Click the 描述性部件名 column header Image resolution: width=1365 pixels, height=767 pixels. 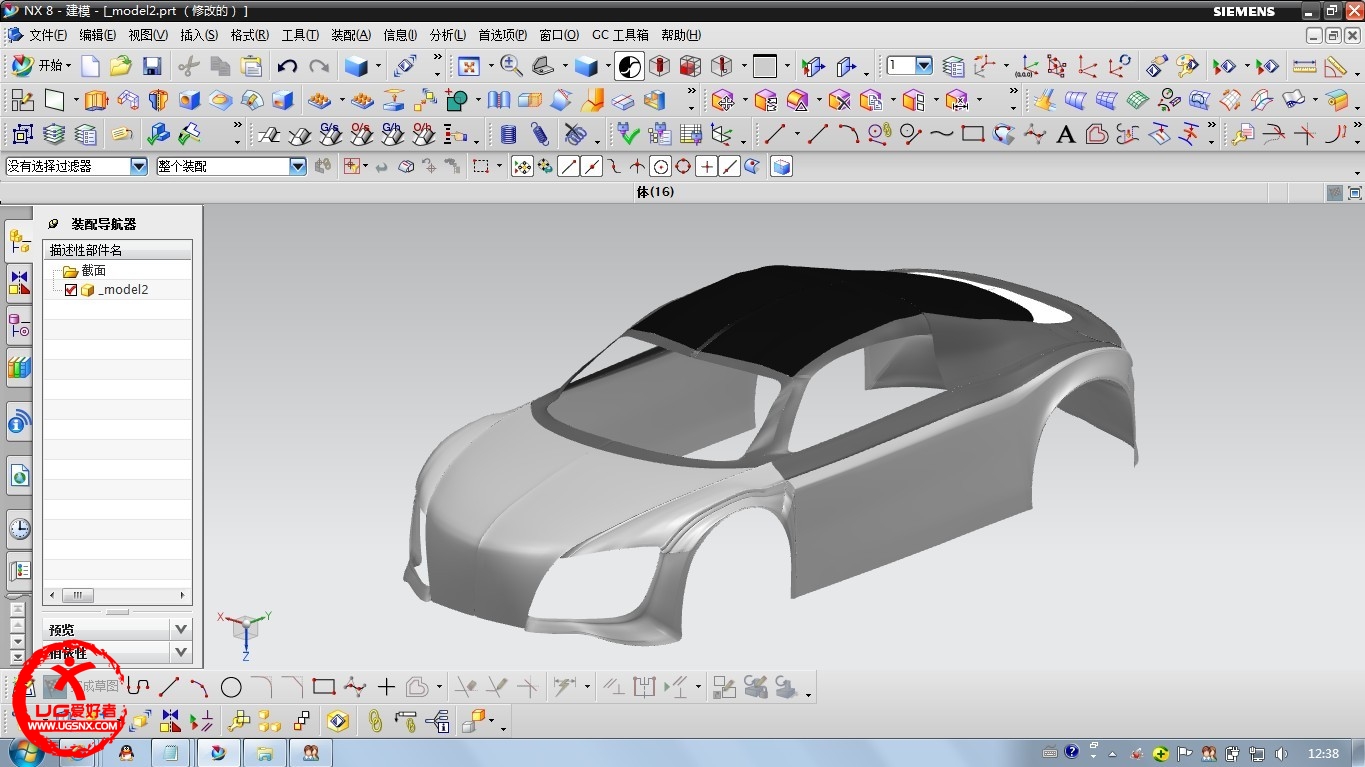pos(117,250)
